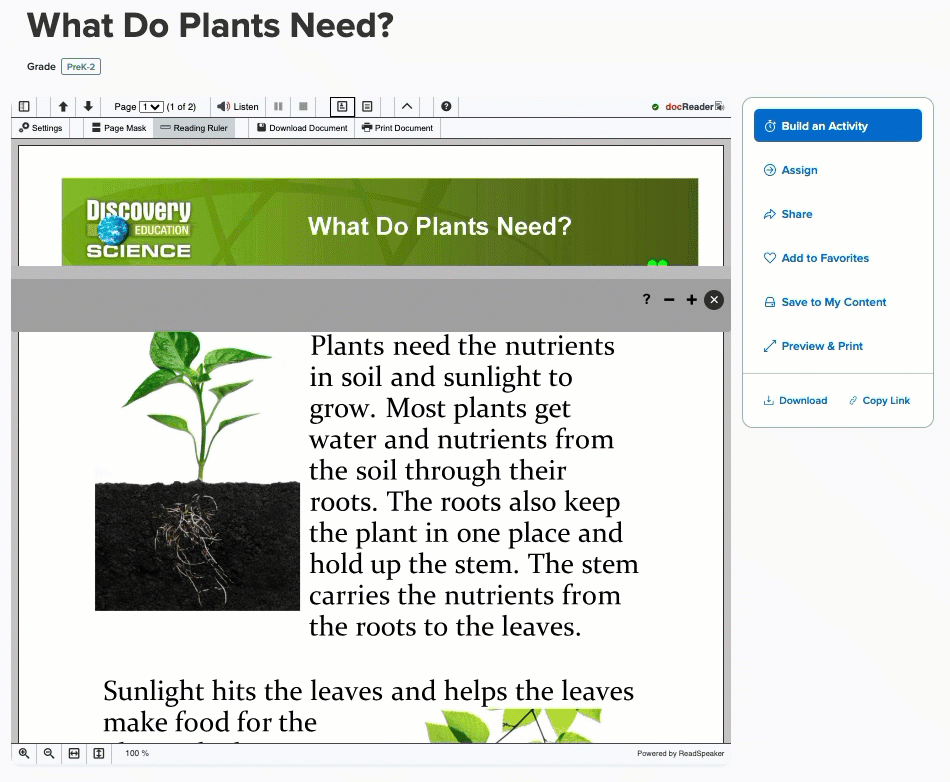Click the PreK-2 grade tag
Screen dimensions: 950x782
pyautogui.click(x=81, y=67)
